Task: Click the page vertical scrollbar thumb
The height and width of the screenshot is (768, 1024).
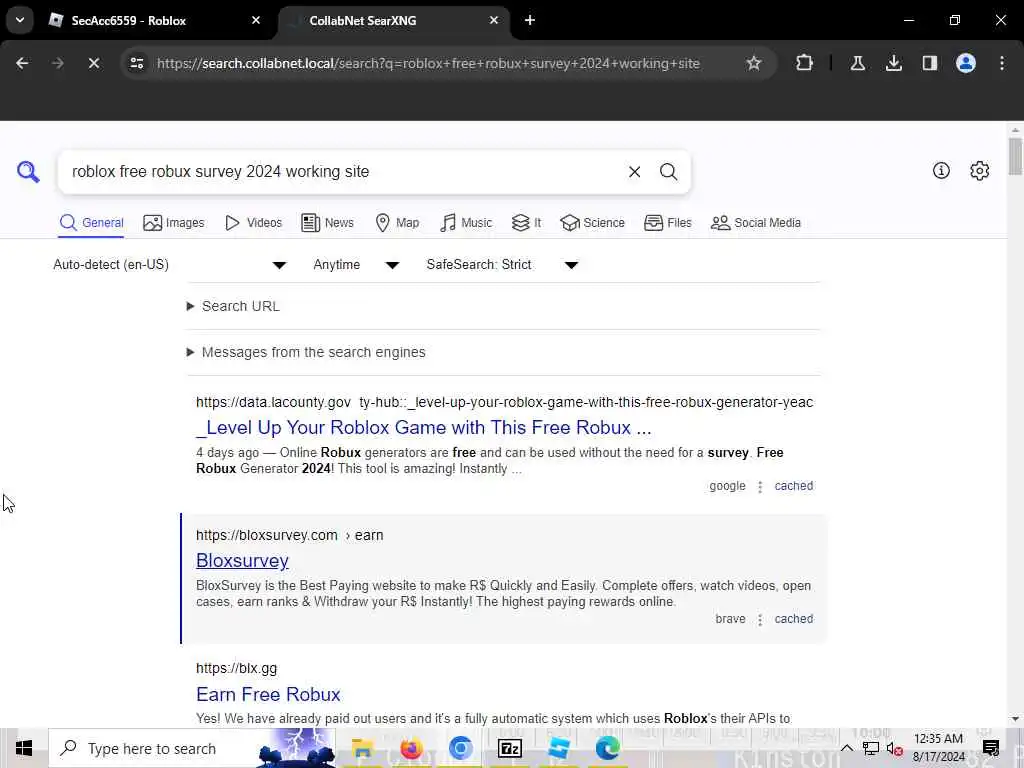Action: coord(1015,157)
